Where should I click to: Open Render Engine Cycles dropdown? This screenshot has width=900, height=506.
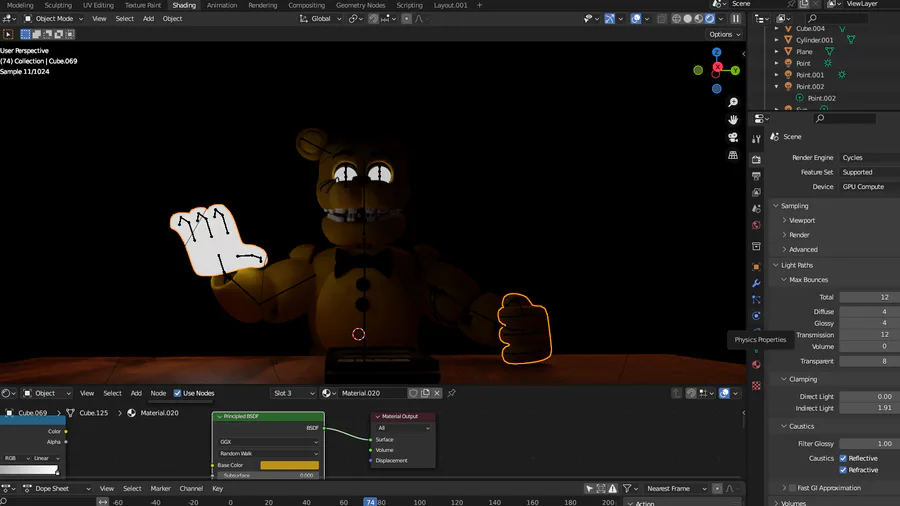[870, 157]
